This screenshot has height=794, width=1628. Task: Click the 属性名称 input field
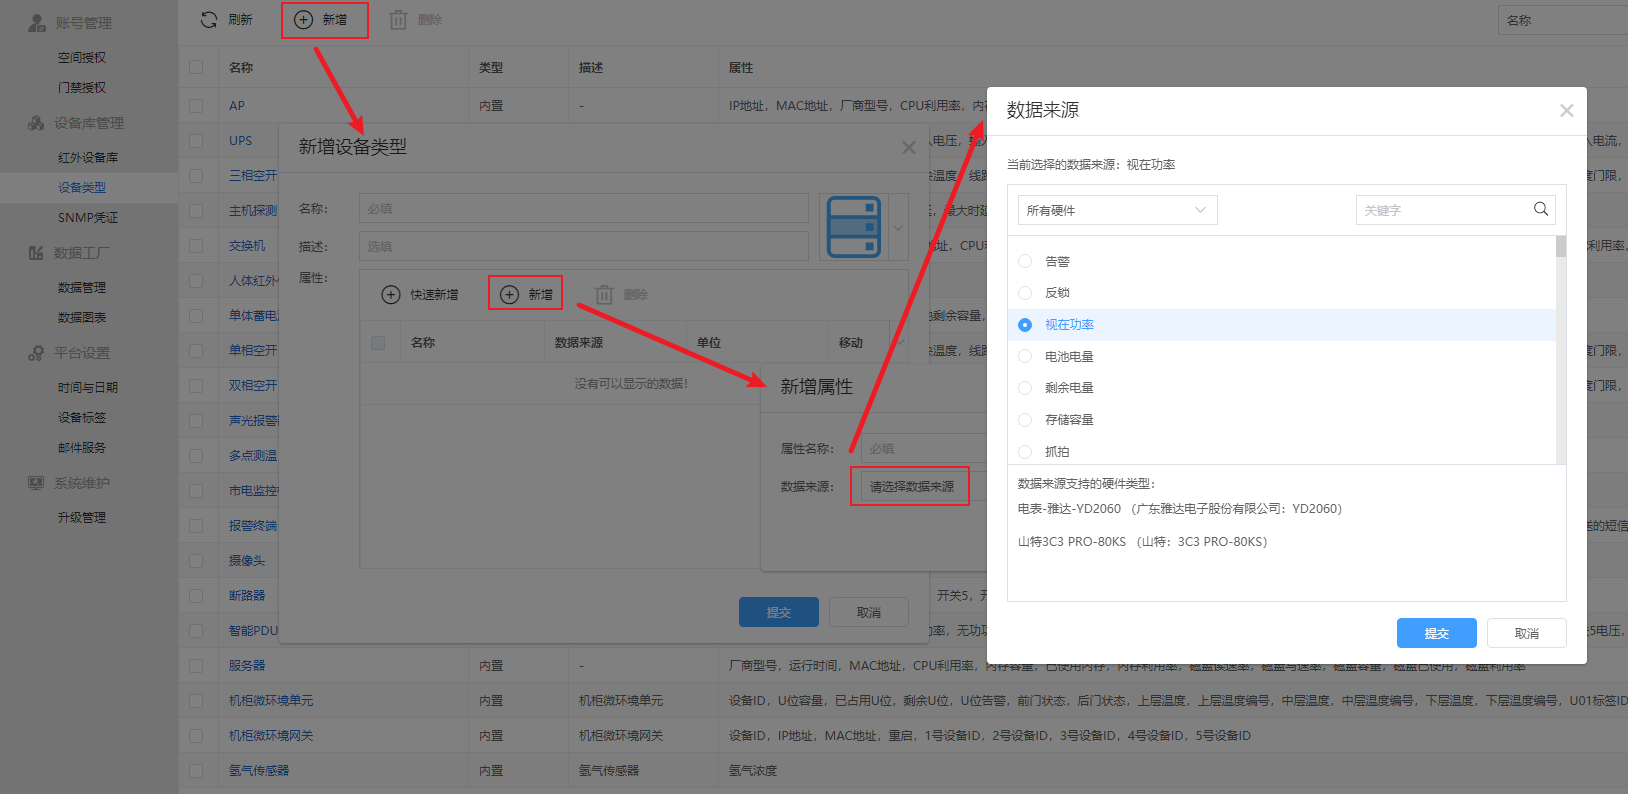[923, 449]
